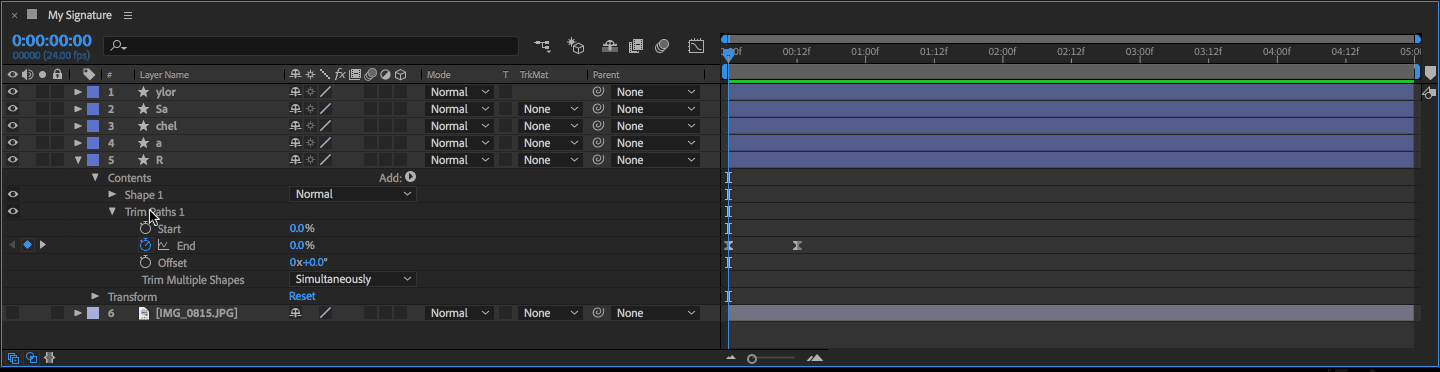Expand the ylor layer properties
The height and width of the screenshot is (372, 1440).
[78, 92]
